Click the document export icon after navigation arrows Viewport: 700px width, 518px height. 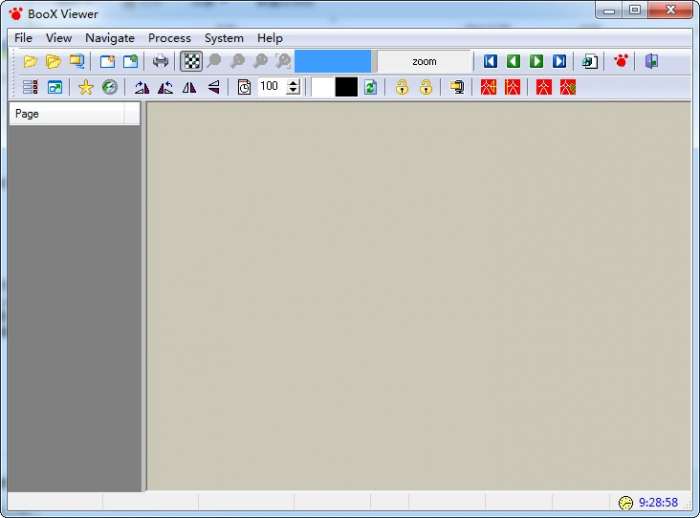click(x=590, y=61)
